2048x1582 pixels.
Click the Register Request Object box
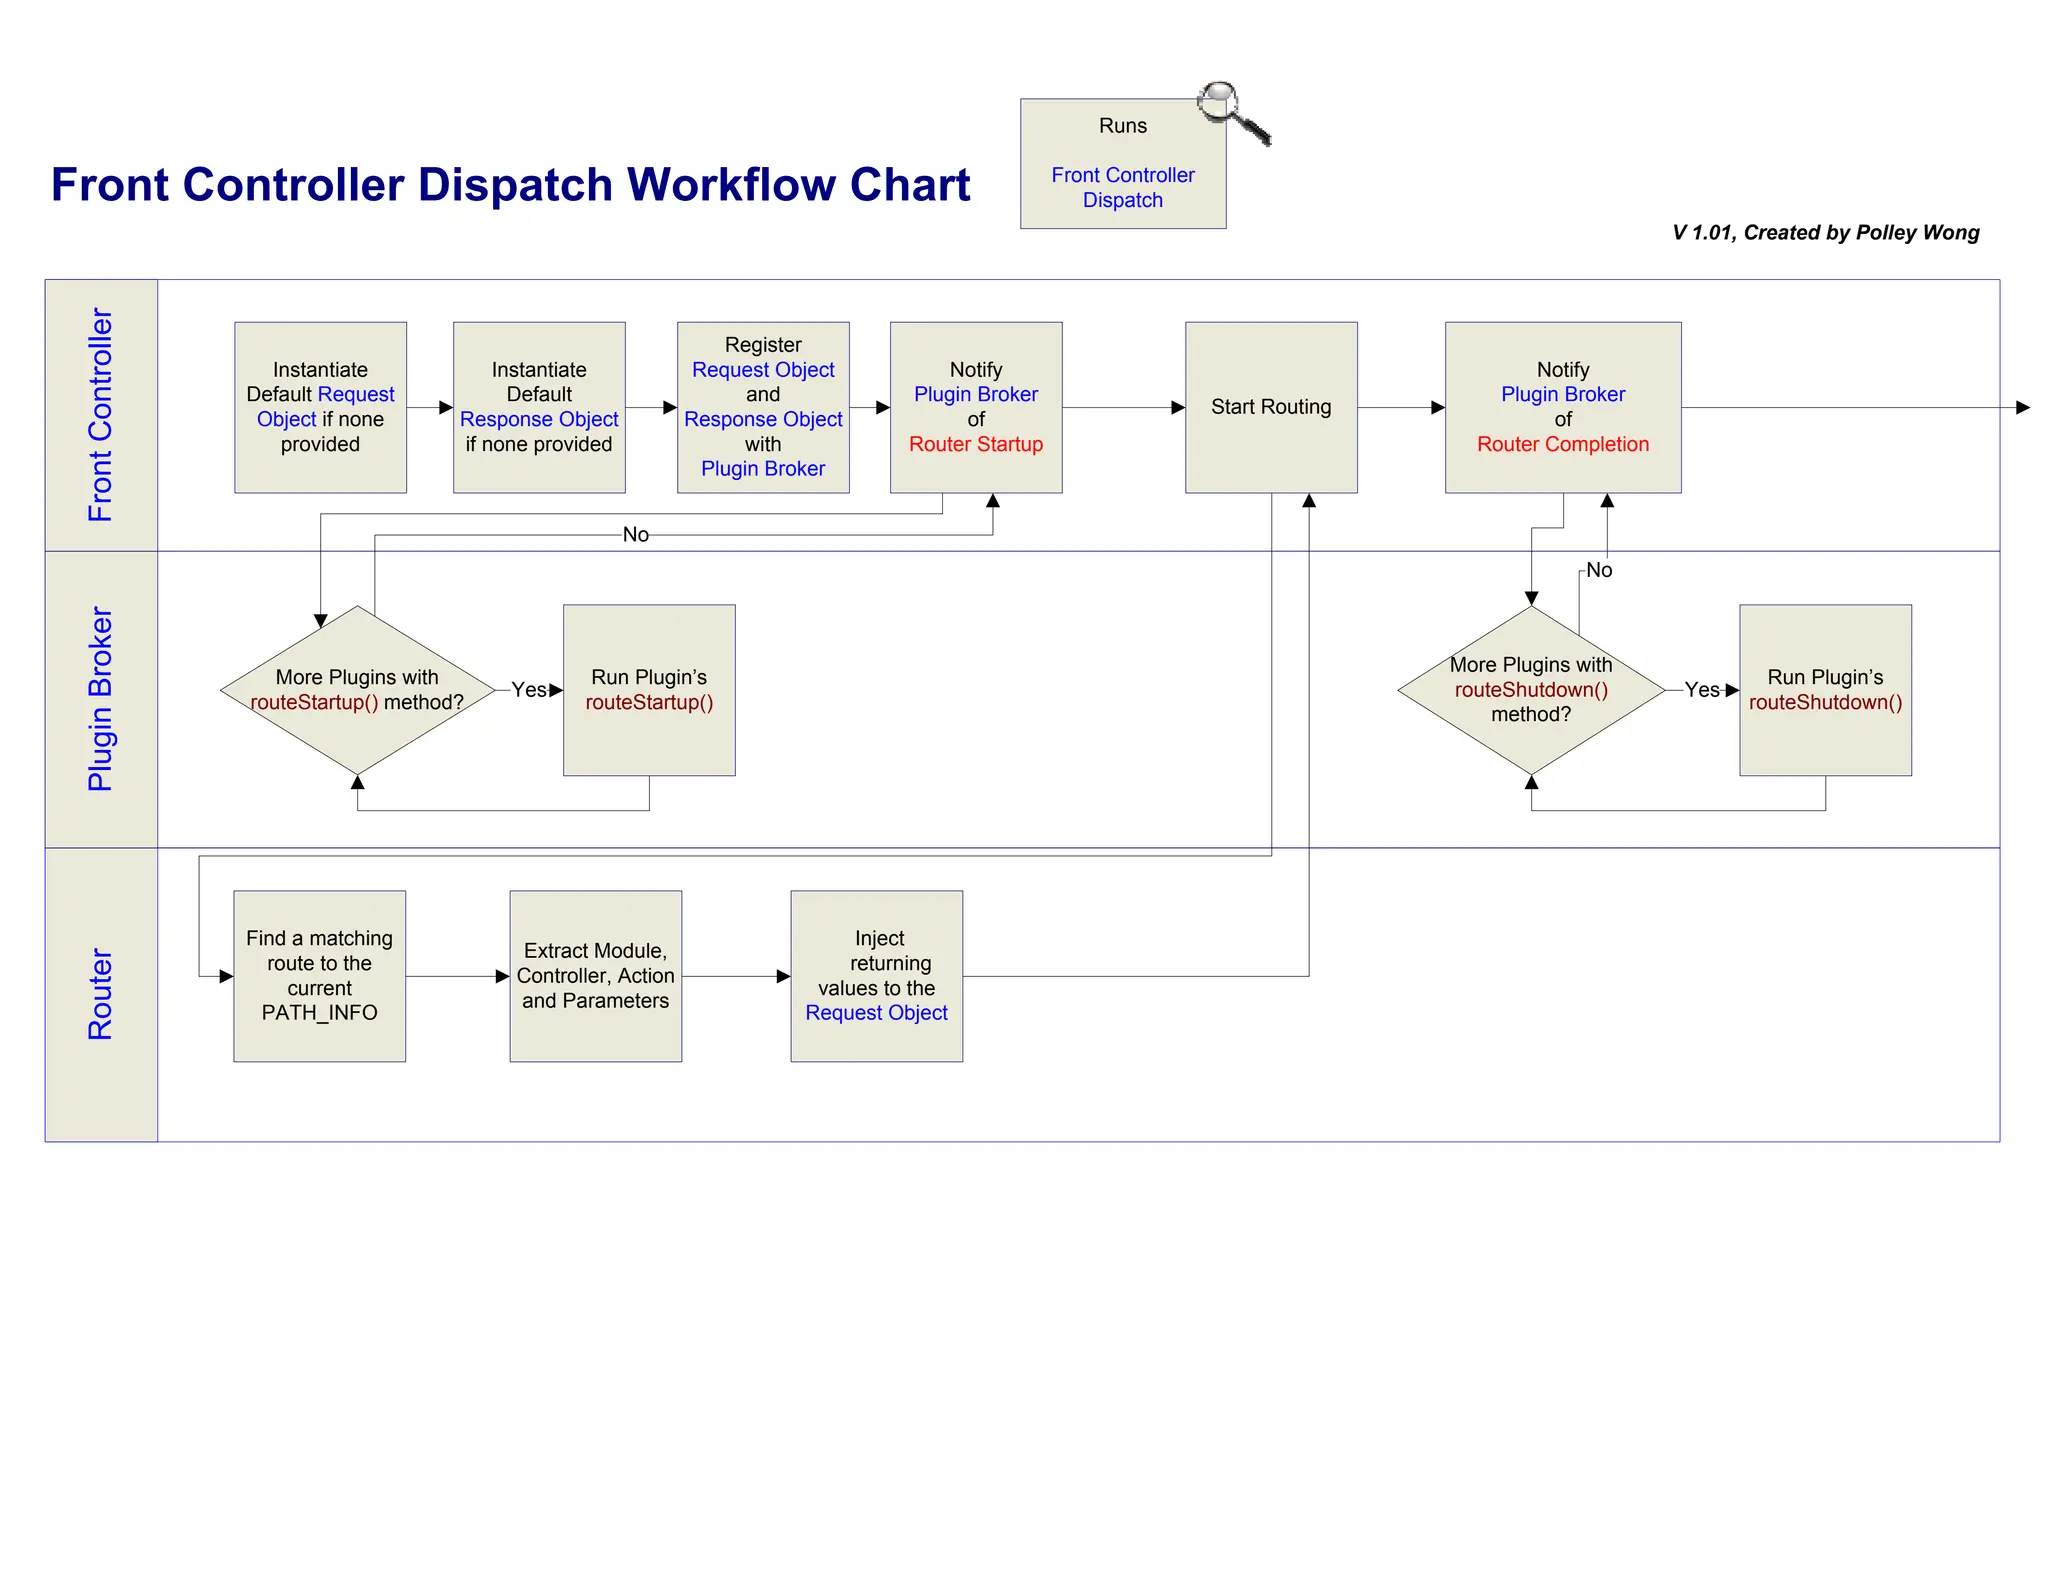point(763,407)
